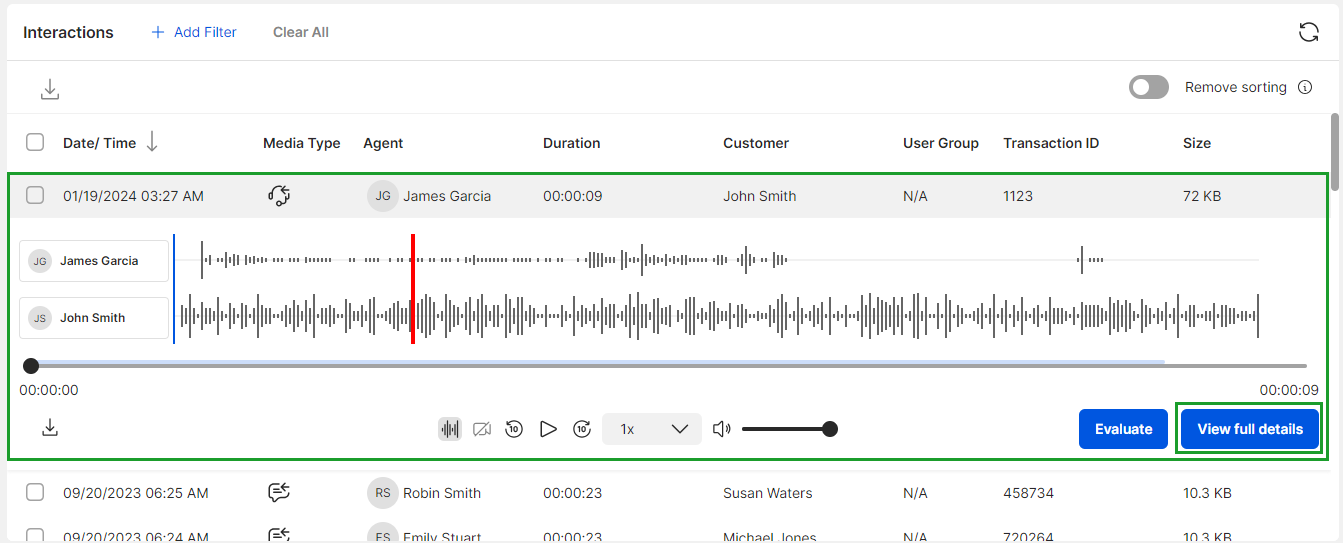Mute audio with the speaker icon
Image resolution: width=1343 pixels, height=543 pixels.
[721, 429]
